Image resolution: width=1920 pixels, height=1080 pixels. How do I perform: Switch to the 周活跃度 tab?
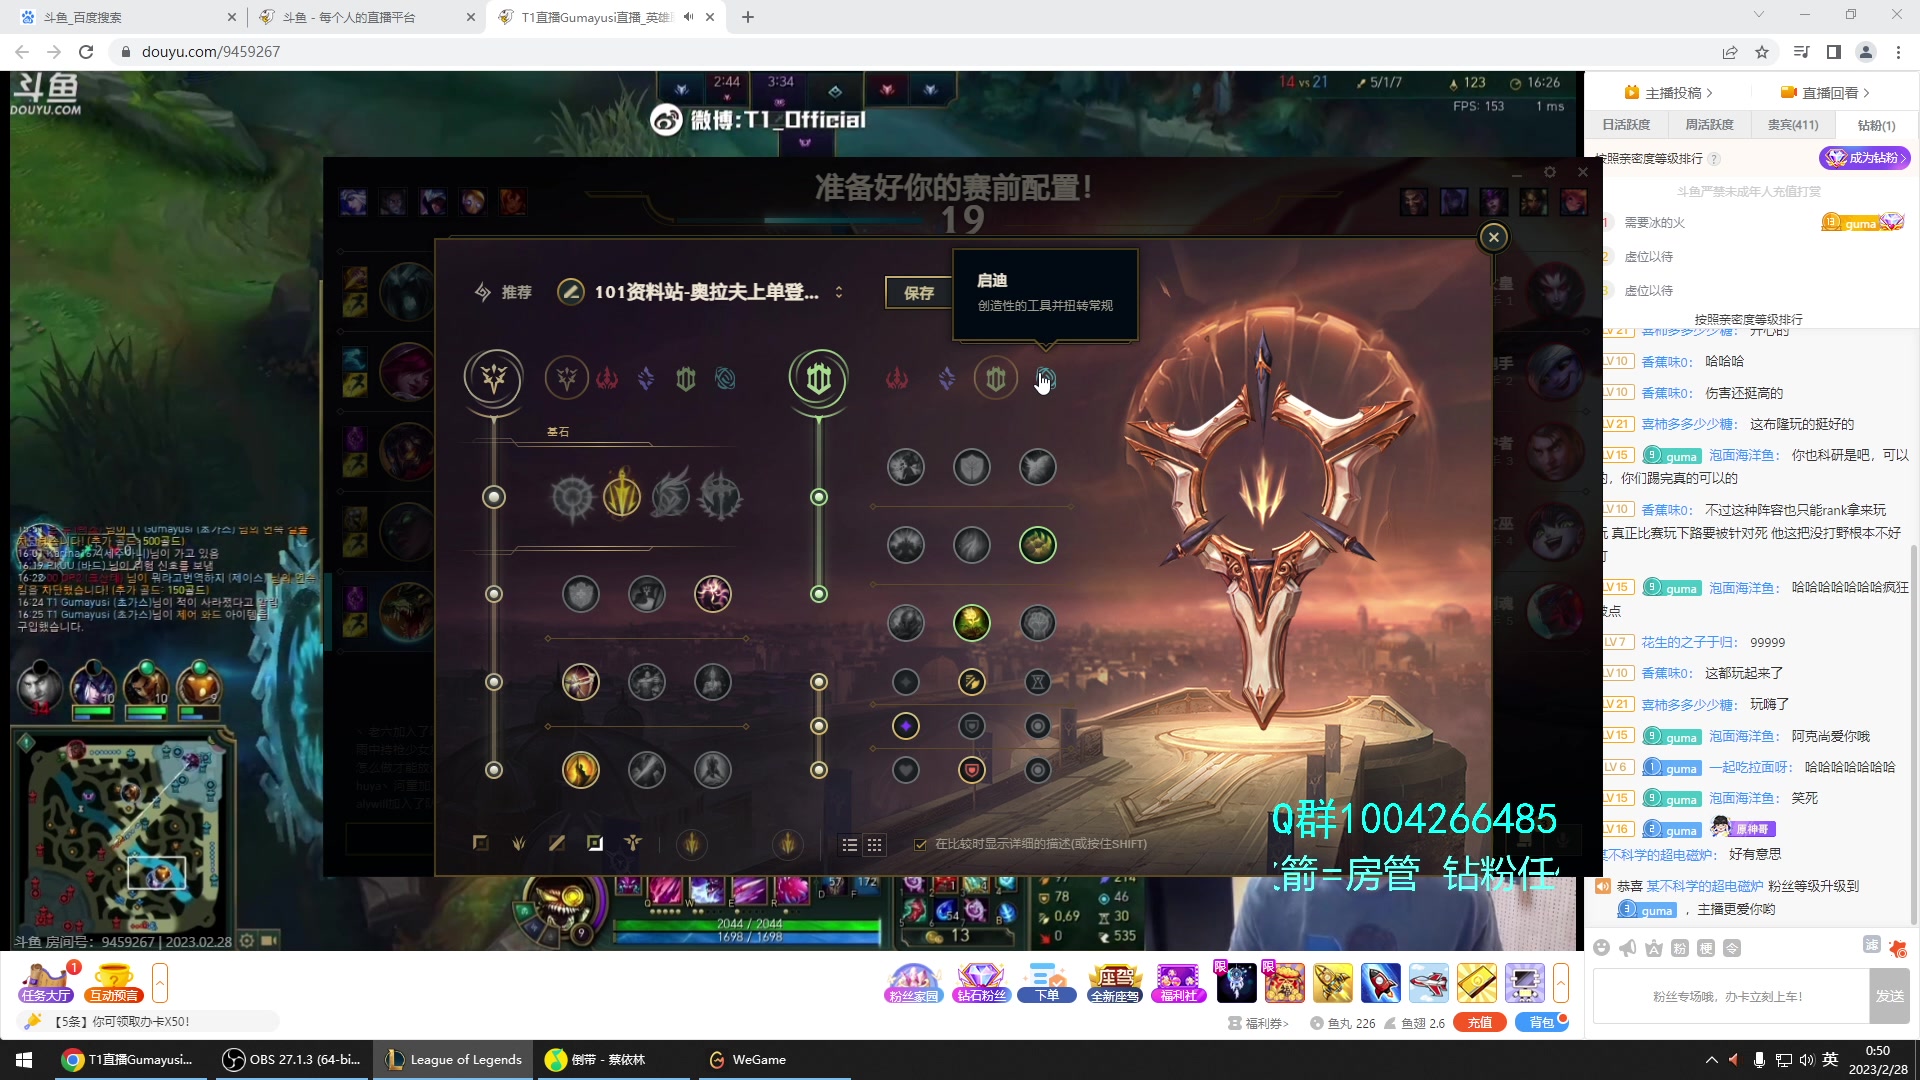1710,125
